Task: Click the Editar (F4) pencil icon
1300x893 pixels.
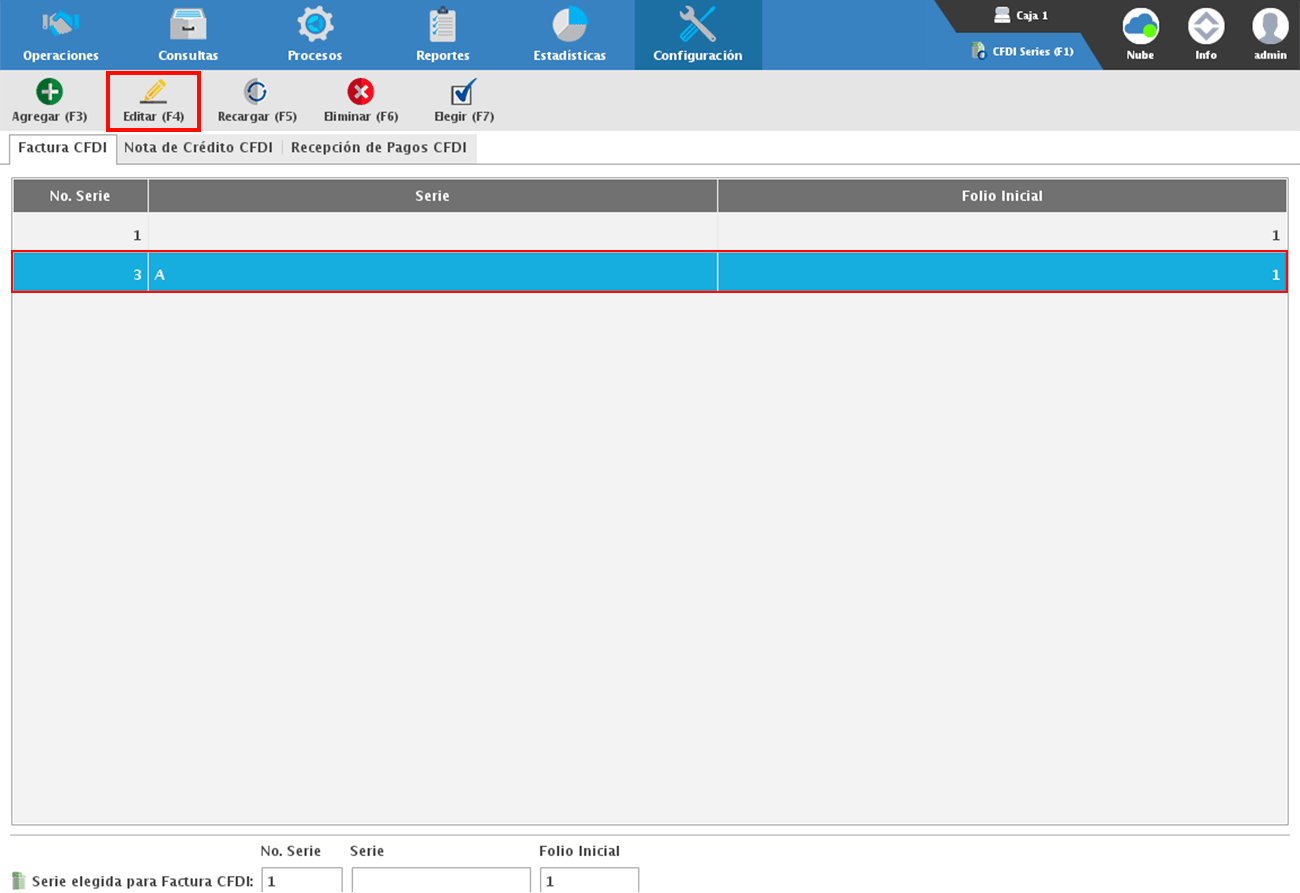Action: coord(153,93)
